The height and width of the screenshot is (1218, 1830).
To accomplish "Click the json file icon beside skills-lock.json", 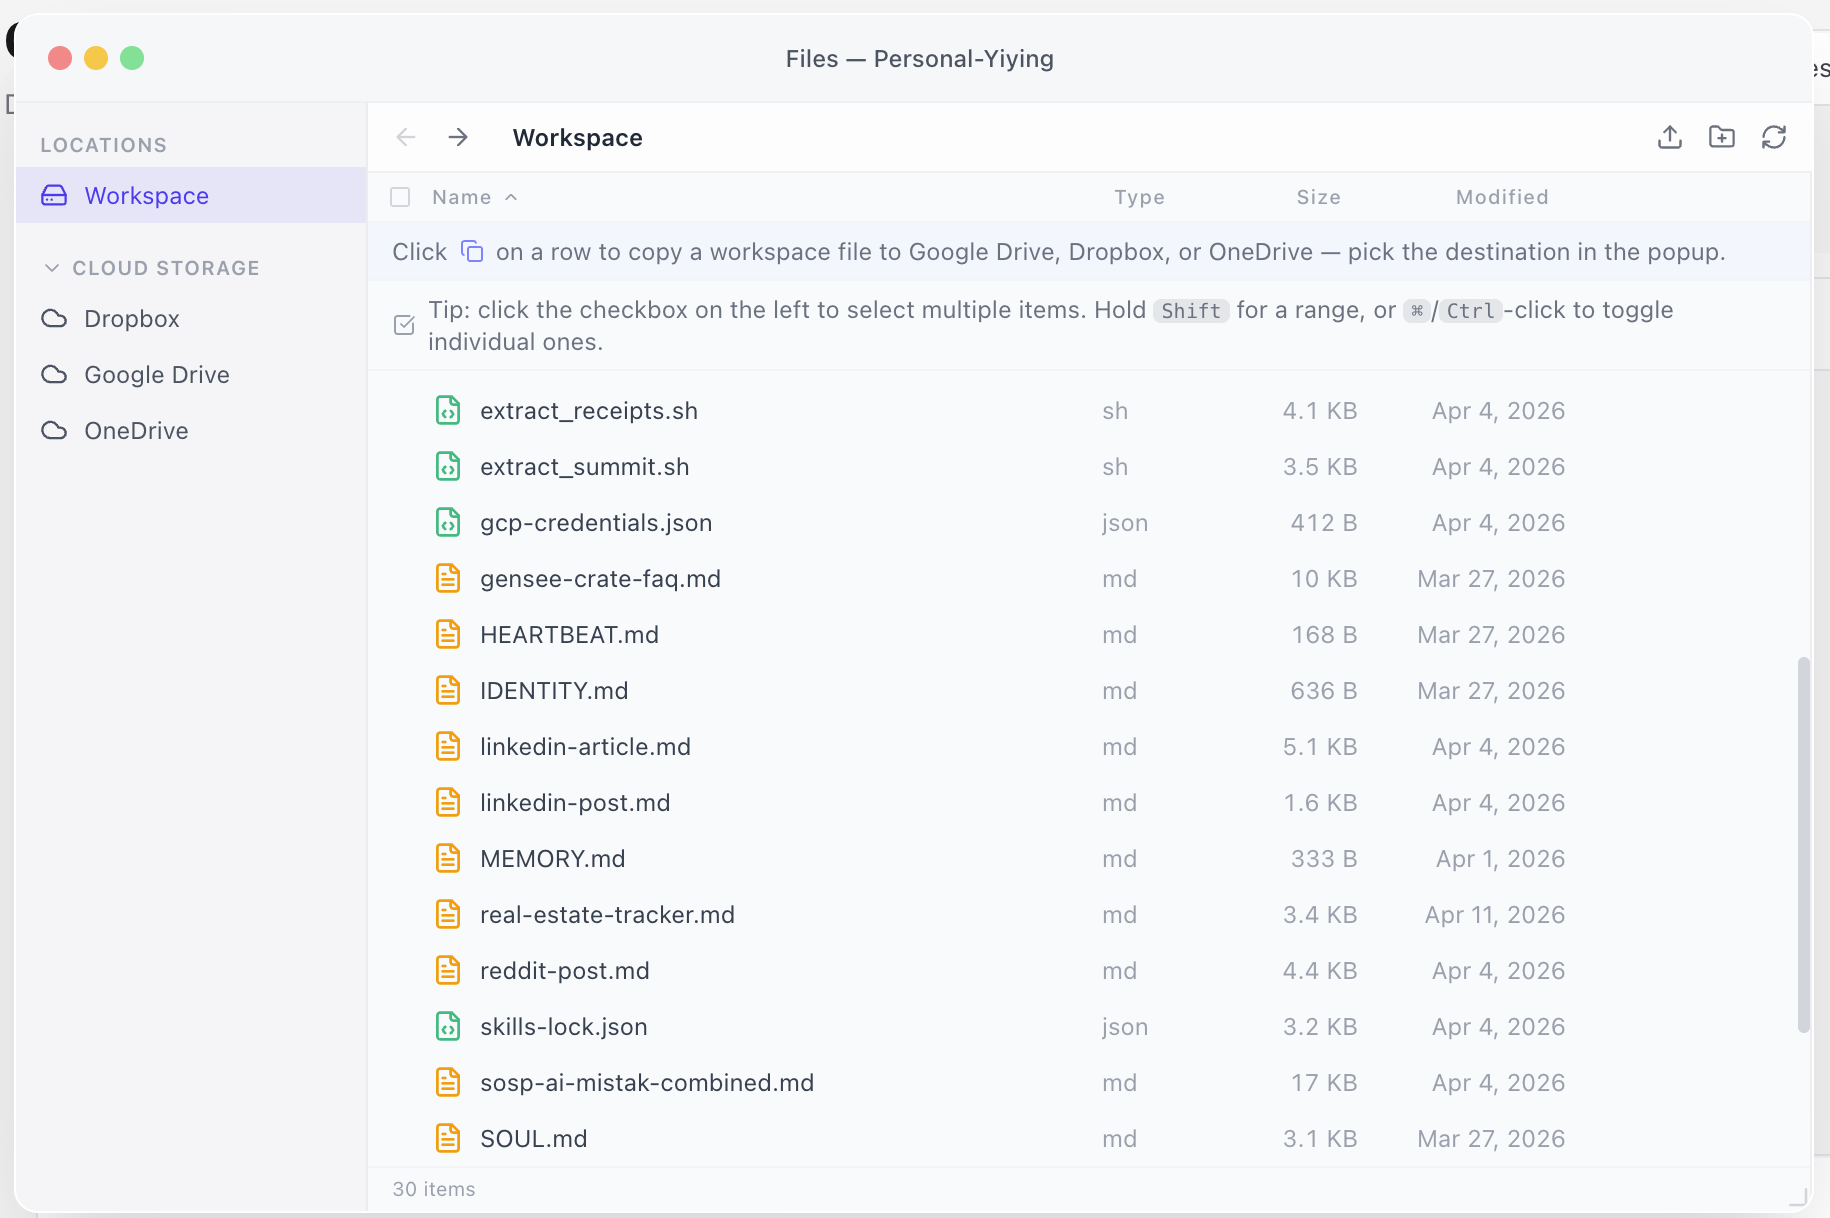I will coord(448,1026).
